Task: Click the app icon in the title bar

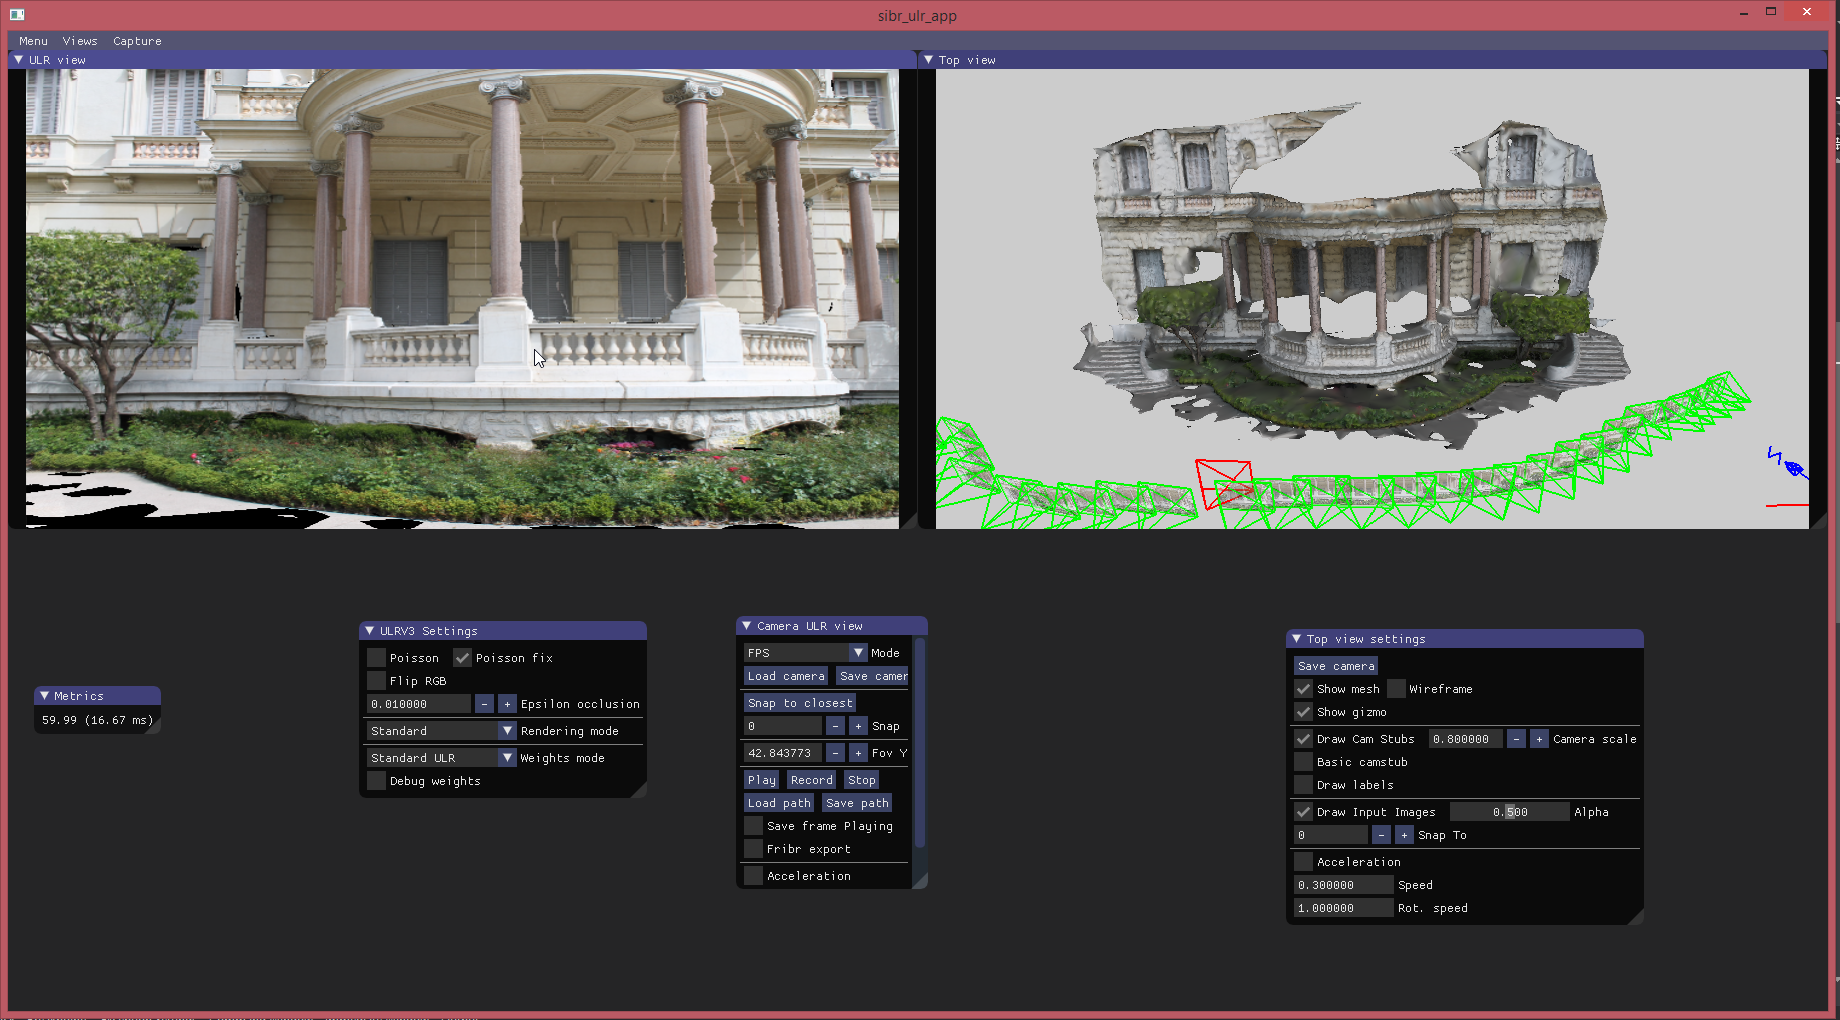Action: [x=17, y=14]
